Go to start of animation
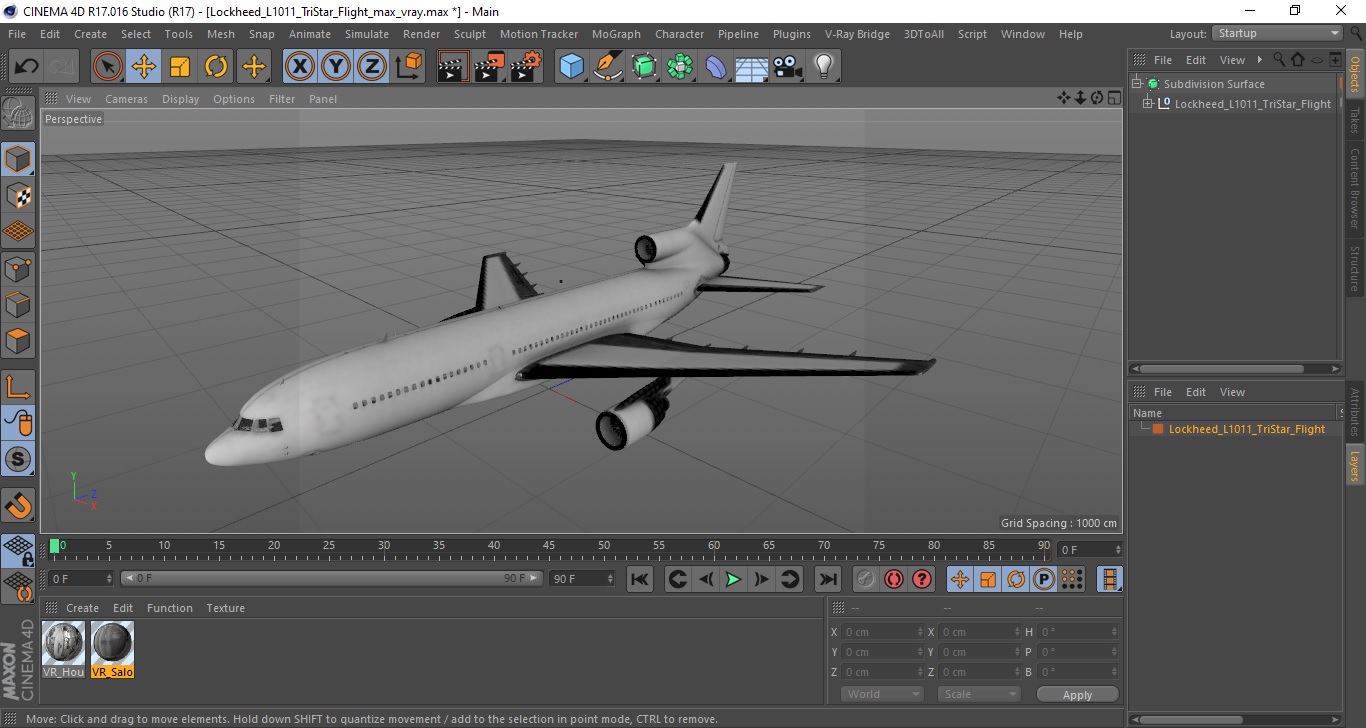This screenshot has width=1366, height=728. click(x=640, y=579)
